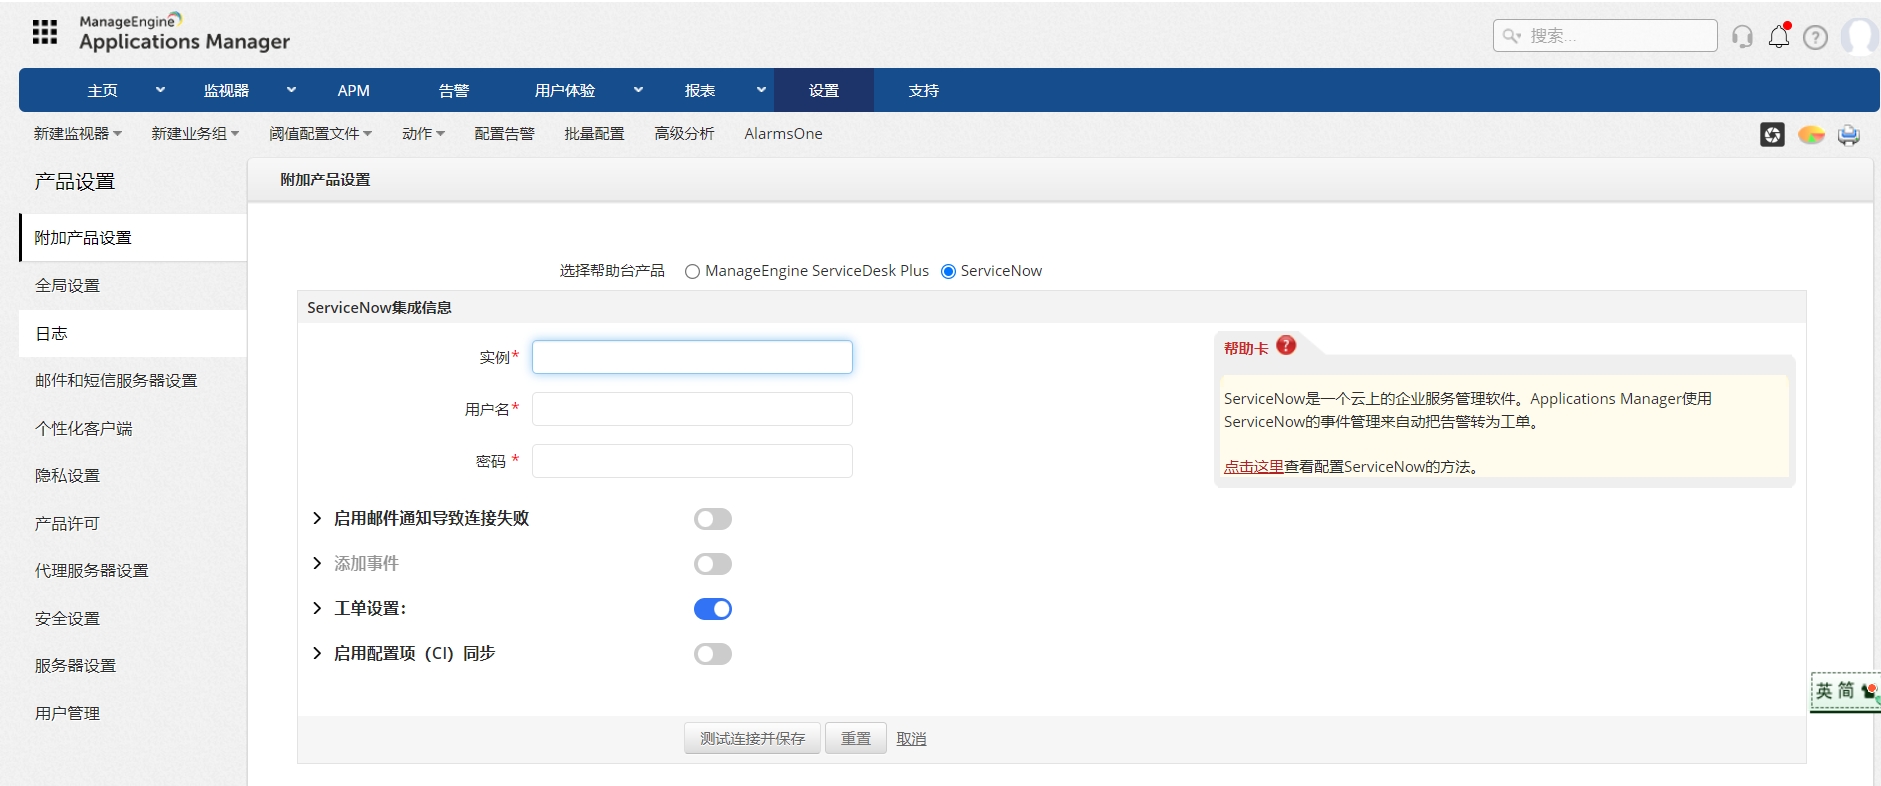Go to the APM tab
Viewport: 1881px width, 786px height.
(x=354, y=90)
